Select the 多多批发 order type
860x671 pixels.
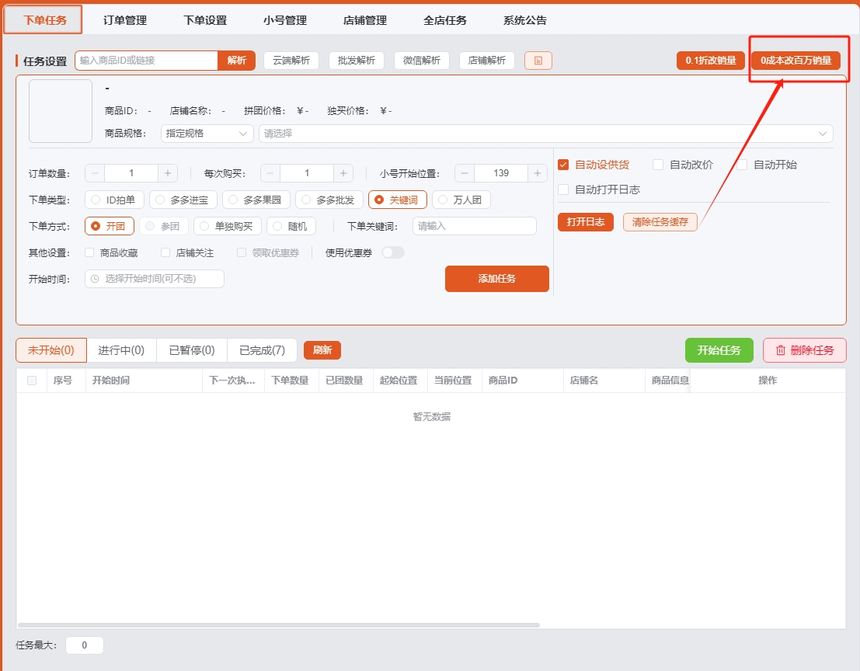[329, 200]
